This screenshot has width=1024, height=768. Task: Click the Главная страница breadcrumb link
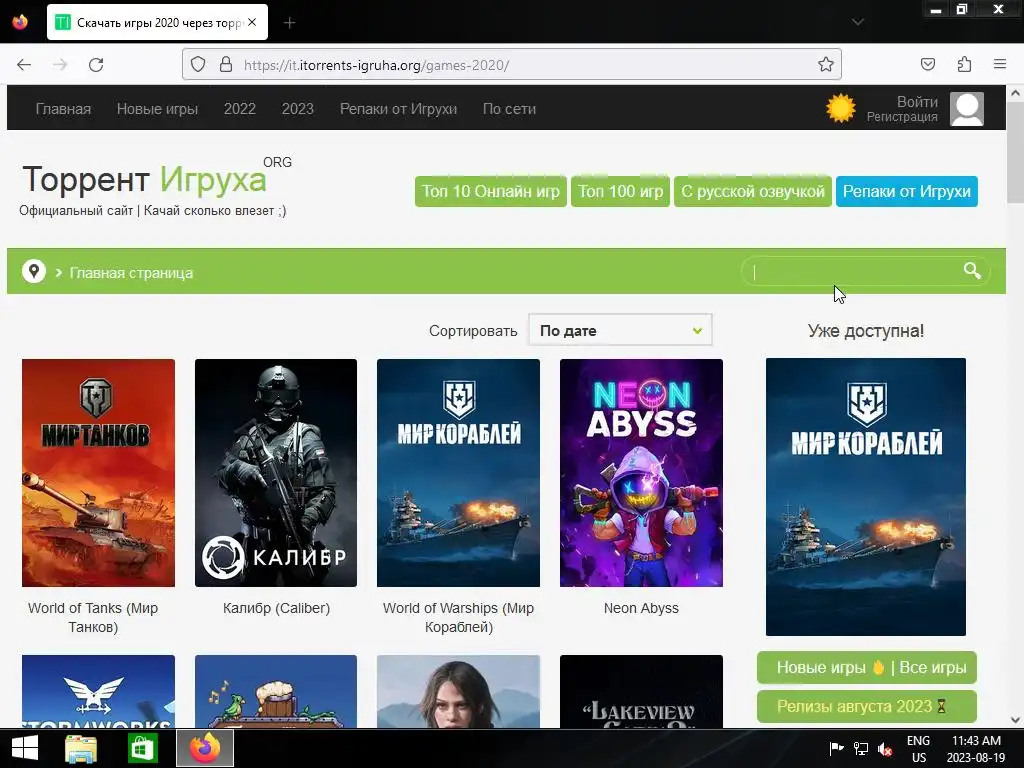click(x=131, y=273)
